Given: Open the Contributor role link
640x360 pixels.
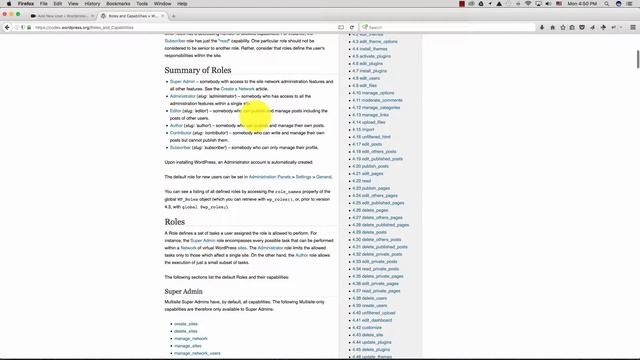Looking at the screenshot, I should pyautogui.click(x=180, y=133).
